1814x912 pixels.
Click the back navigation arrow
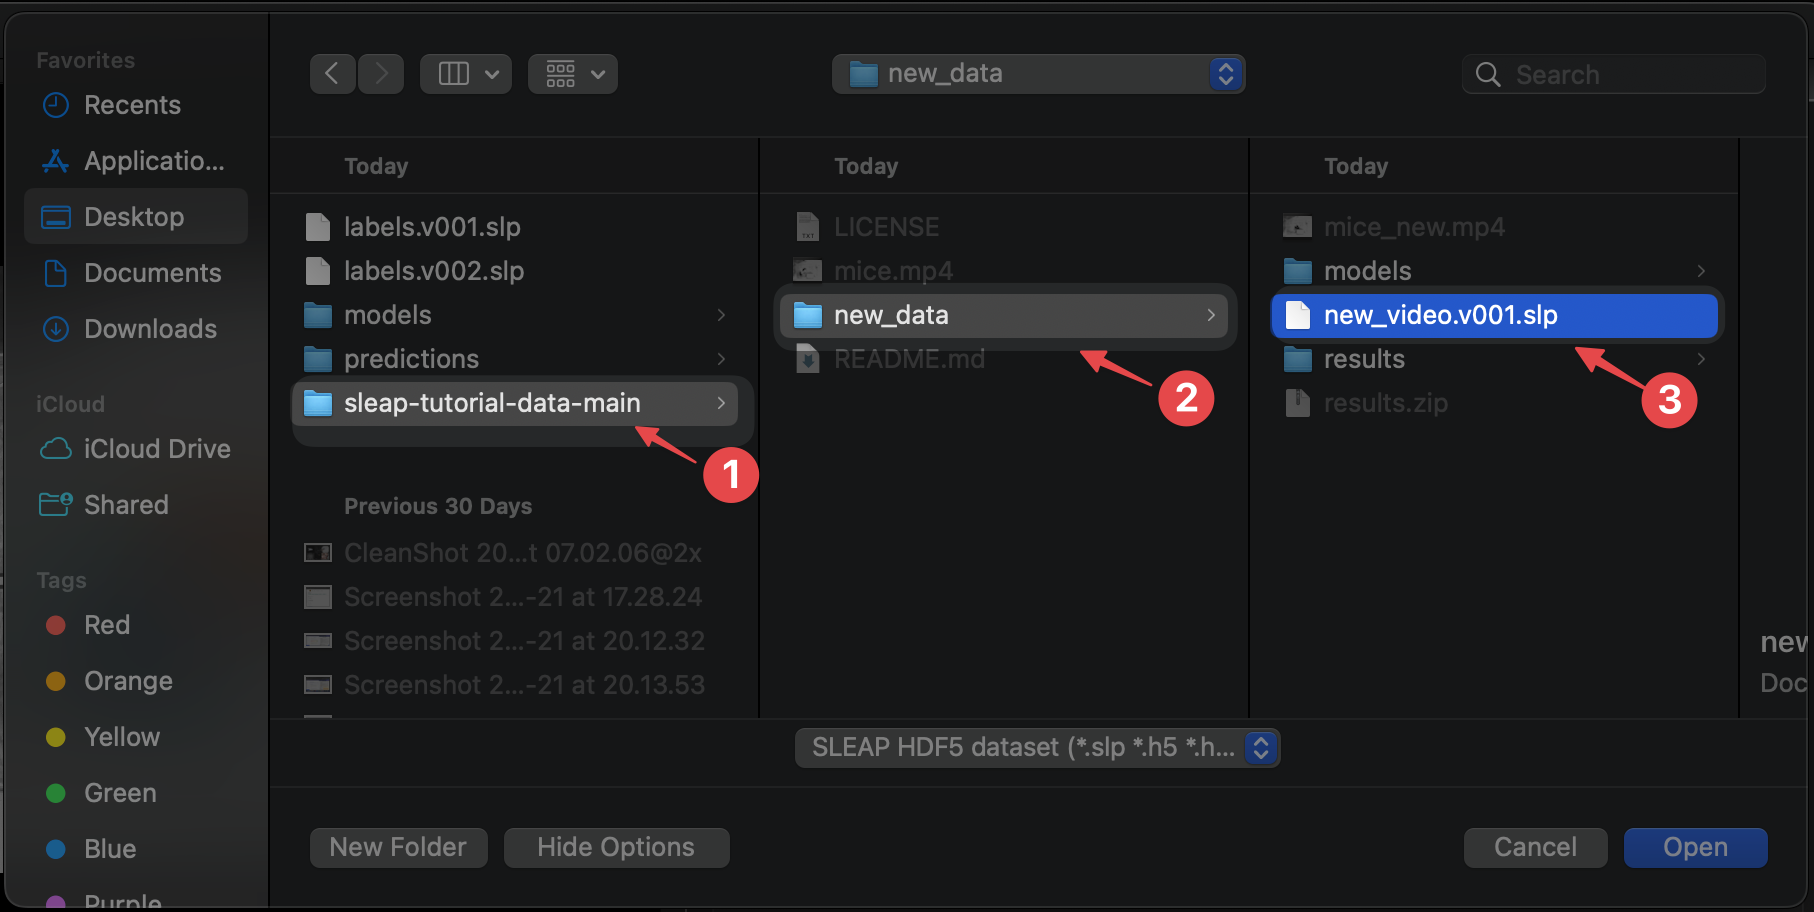(x=332, y=74)
